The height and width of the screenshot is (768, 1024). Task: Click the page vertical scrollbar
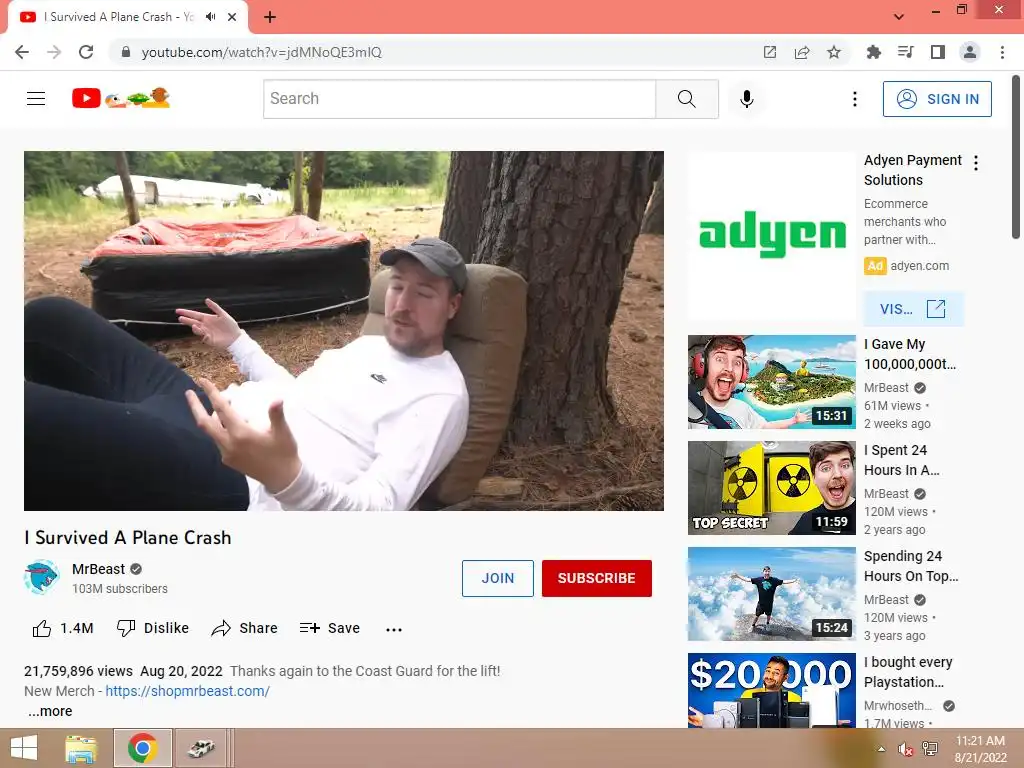tap(1016, 158)
